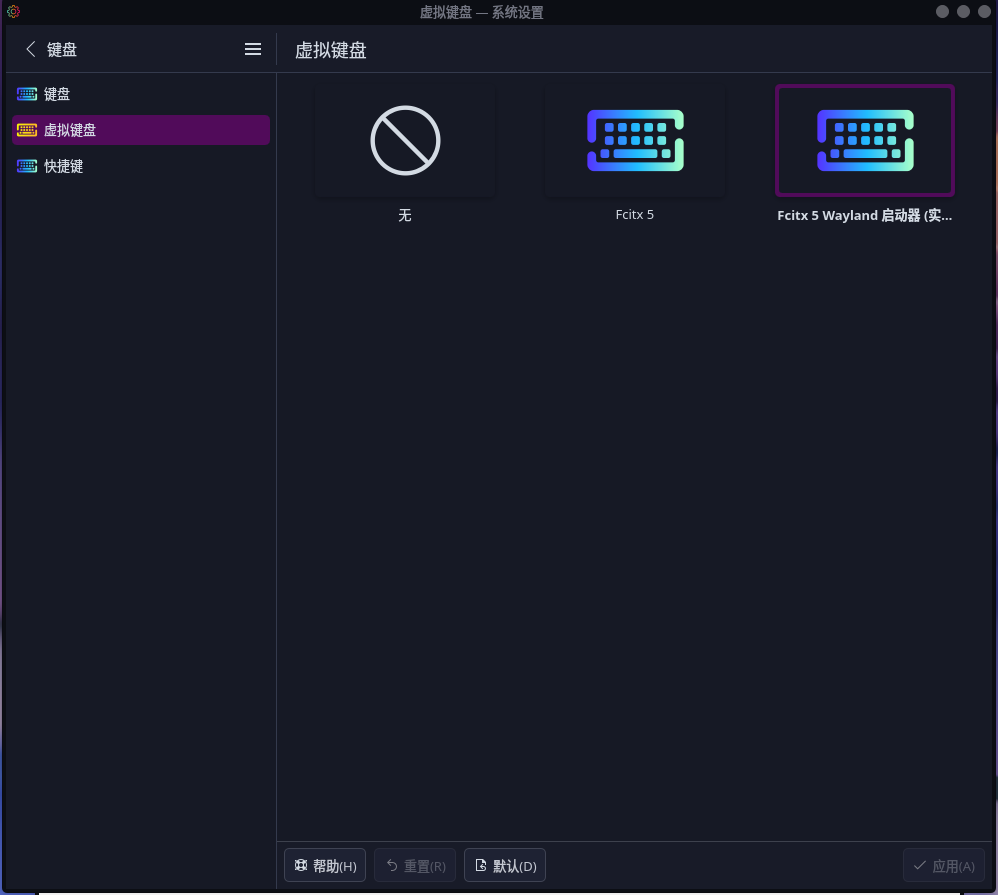This screenshot has height=895, width=998.
Task: Go to 键盘 page in the sidebar list
Action: coord(57,94)
